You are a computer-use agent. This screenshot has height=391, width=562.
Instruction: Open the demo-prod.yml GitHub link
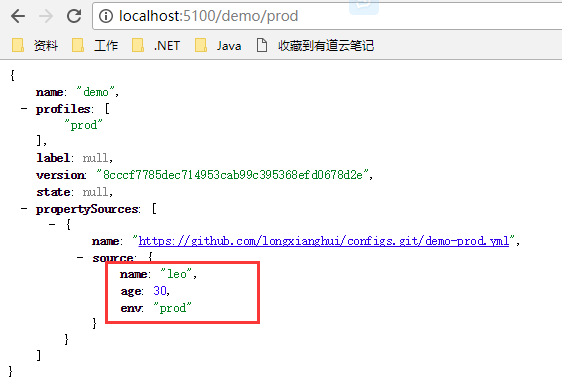pyautogui.click(x=324, y=241)
